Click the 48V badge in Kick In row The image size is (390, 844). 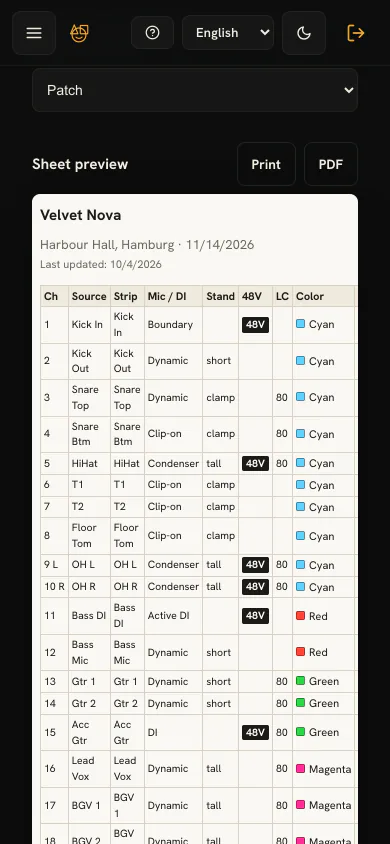pos(256,325)
